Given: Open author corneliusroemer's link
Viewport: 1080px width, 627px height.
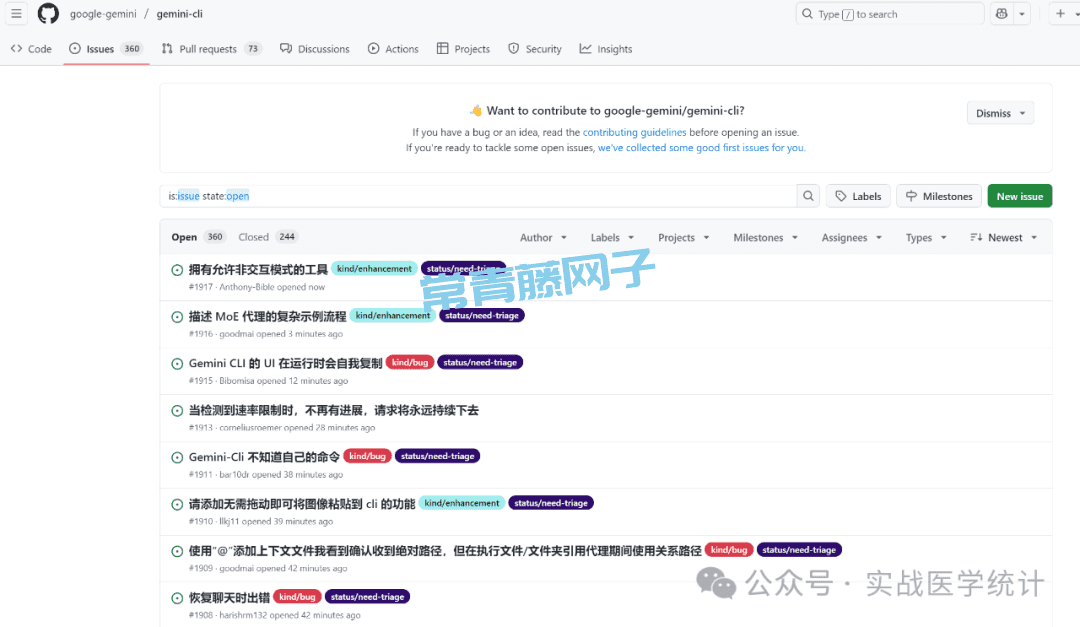Looking at the screenshot, I should pos(250,428).
